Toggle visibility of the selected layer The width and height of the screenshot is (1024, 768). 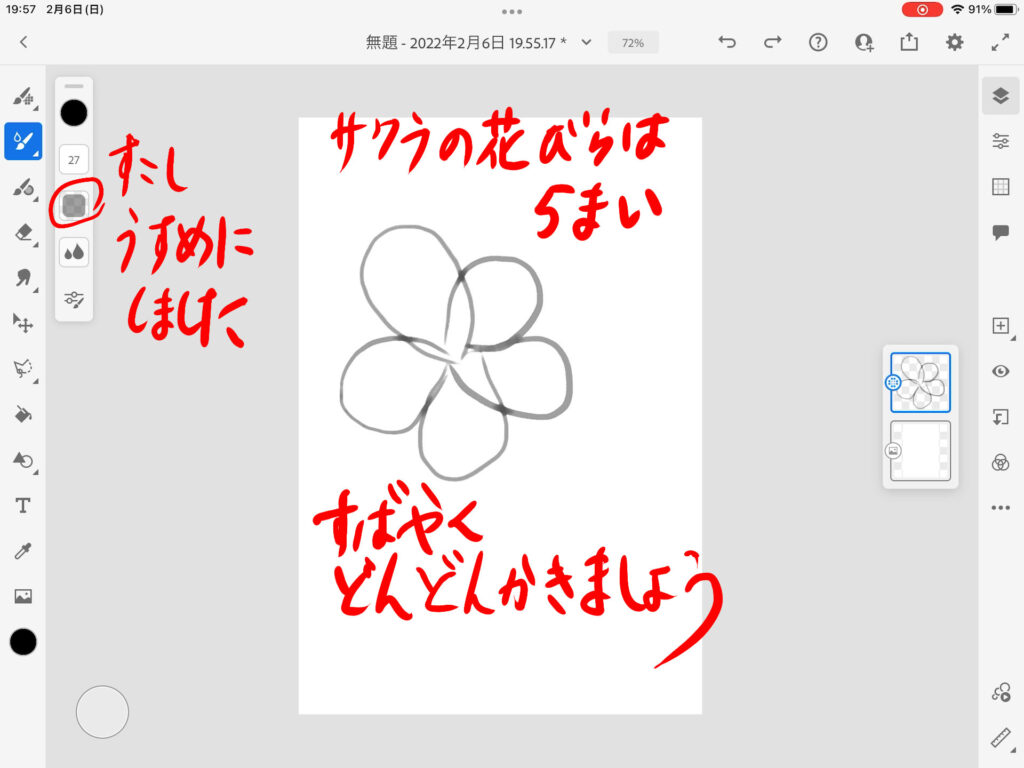tap(1000, 371)
